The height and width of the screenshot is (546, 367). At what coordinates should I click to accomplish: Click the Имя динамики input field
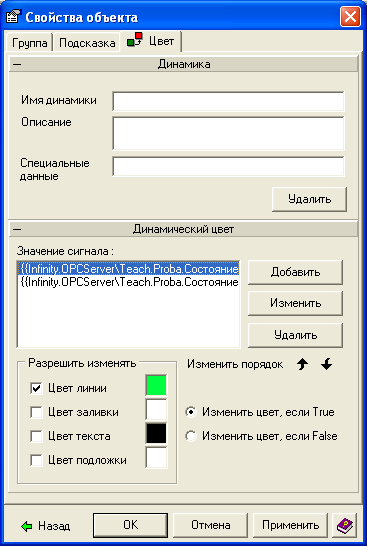click(228, 101)
